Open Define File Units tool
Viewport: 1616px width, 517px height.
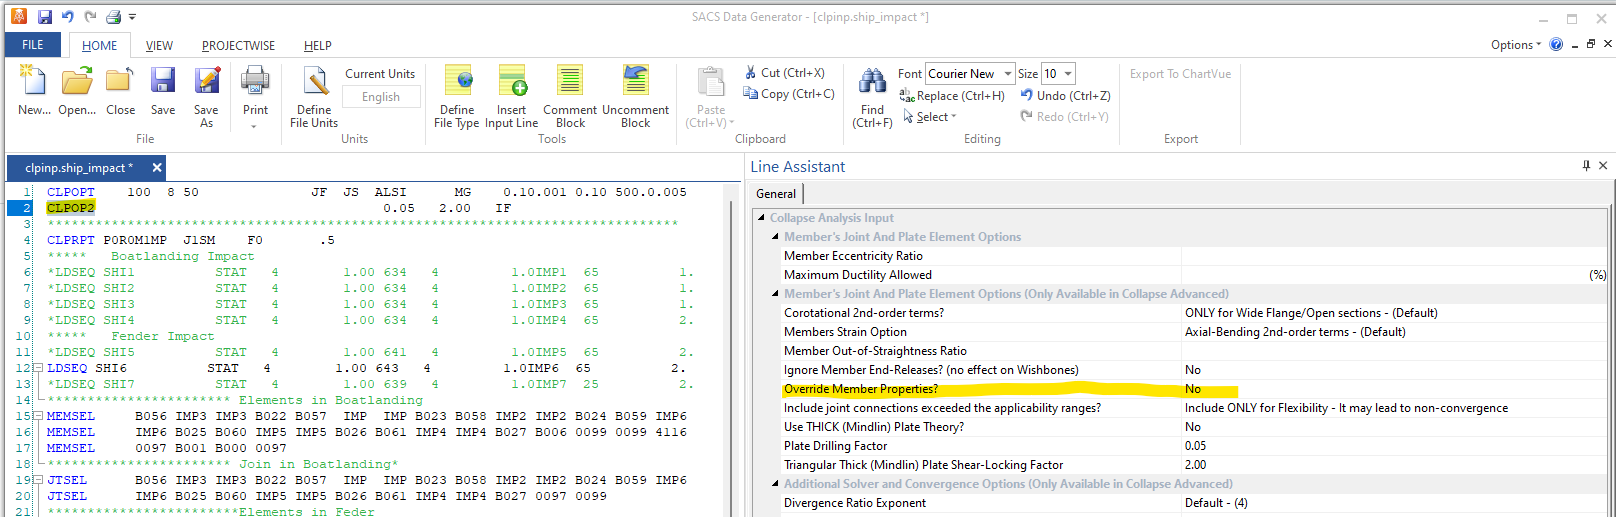pos(314,84)
